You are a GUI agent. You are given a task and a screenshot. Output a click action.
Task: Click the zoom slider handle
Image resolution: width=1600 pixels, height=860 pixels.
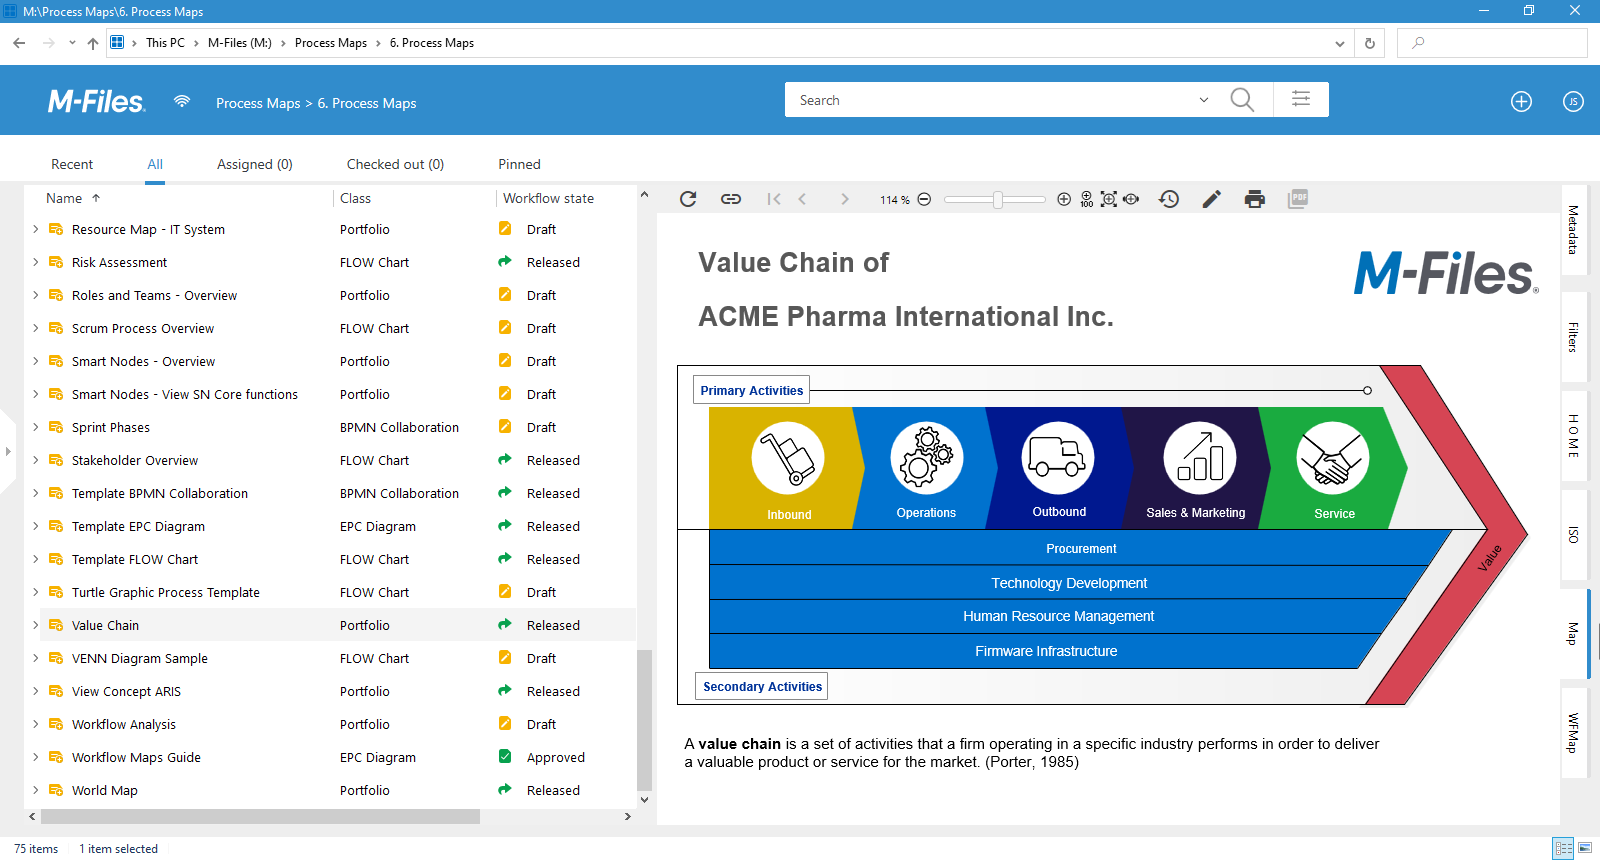(x=998, y=200)
